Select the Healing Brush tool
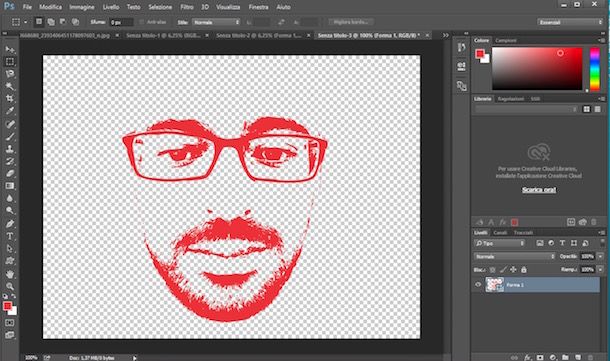Image resolution: width=610 pixels, height=361 pixels. (x=10, y=124)
